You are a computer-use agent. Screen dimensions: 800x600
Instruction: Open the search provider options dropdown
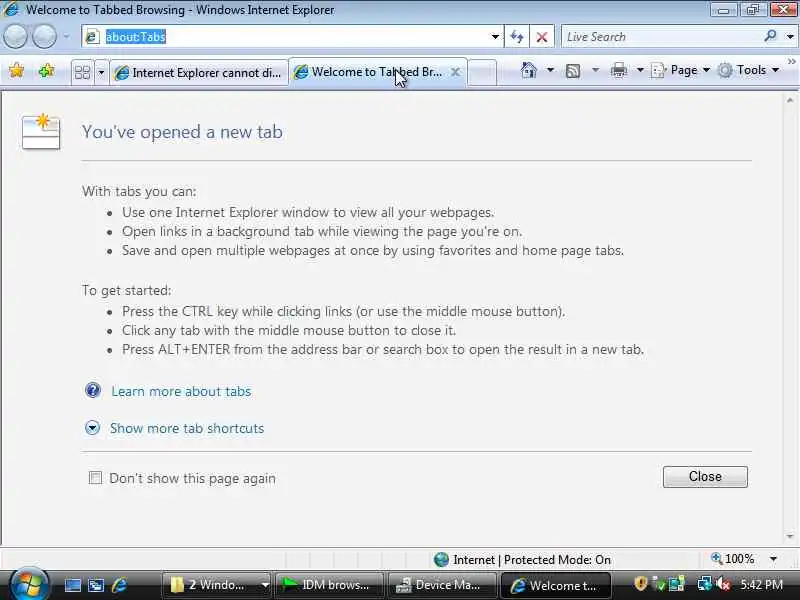[x=790, y=37]
